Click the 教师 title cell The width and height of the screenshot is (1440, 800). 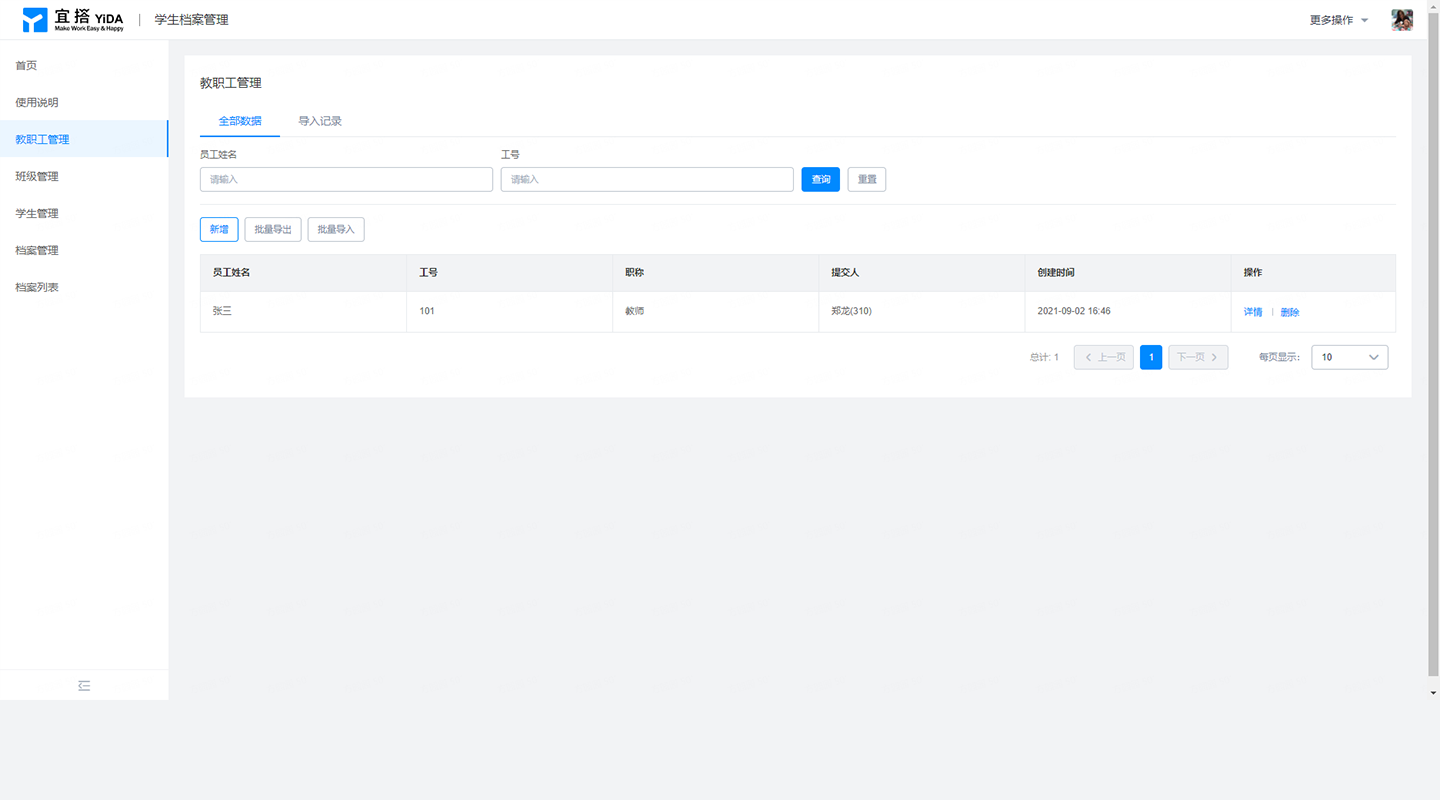pos(715,311)
